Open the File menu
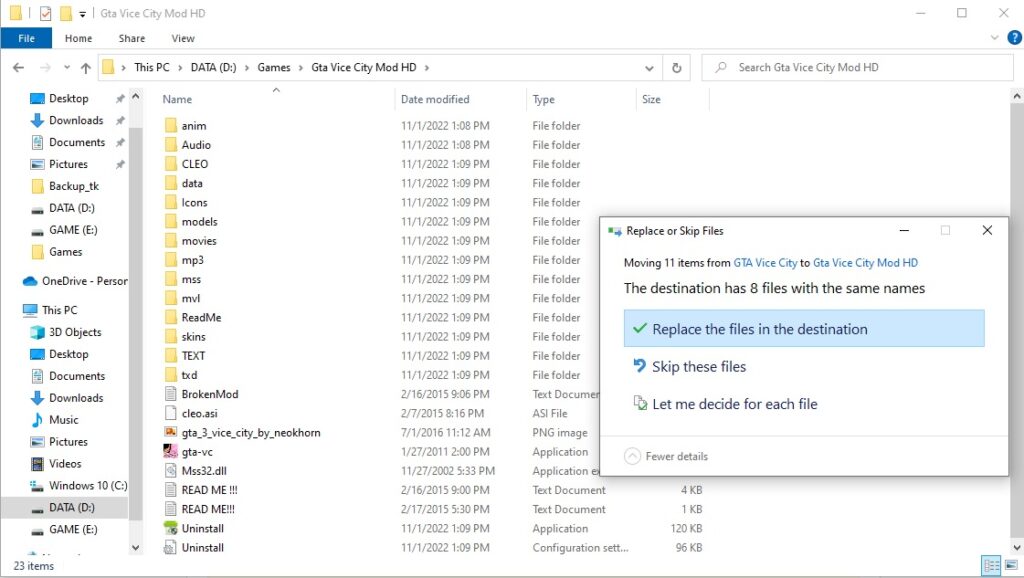 (x=26, y=38)
